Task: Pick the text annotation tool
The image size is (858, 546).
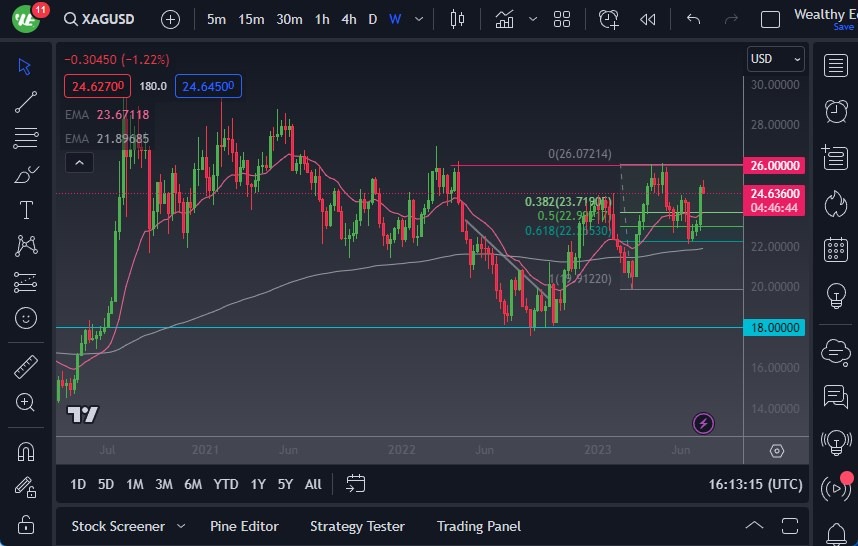Action: tap(26, 210)
